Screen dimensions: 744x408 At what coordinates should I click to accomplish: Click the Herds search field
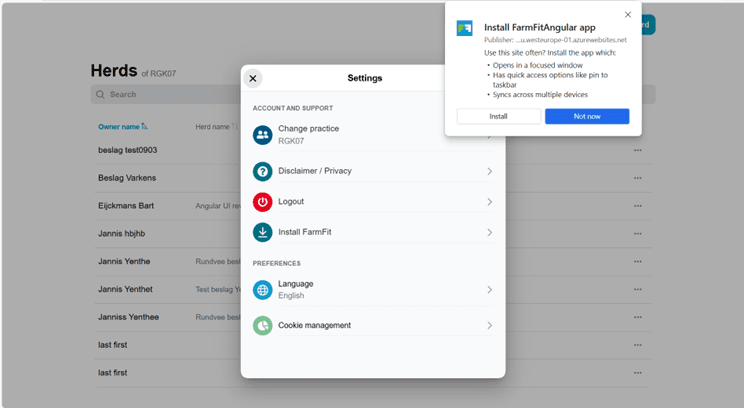373,94
